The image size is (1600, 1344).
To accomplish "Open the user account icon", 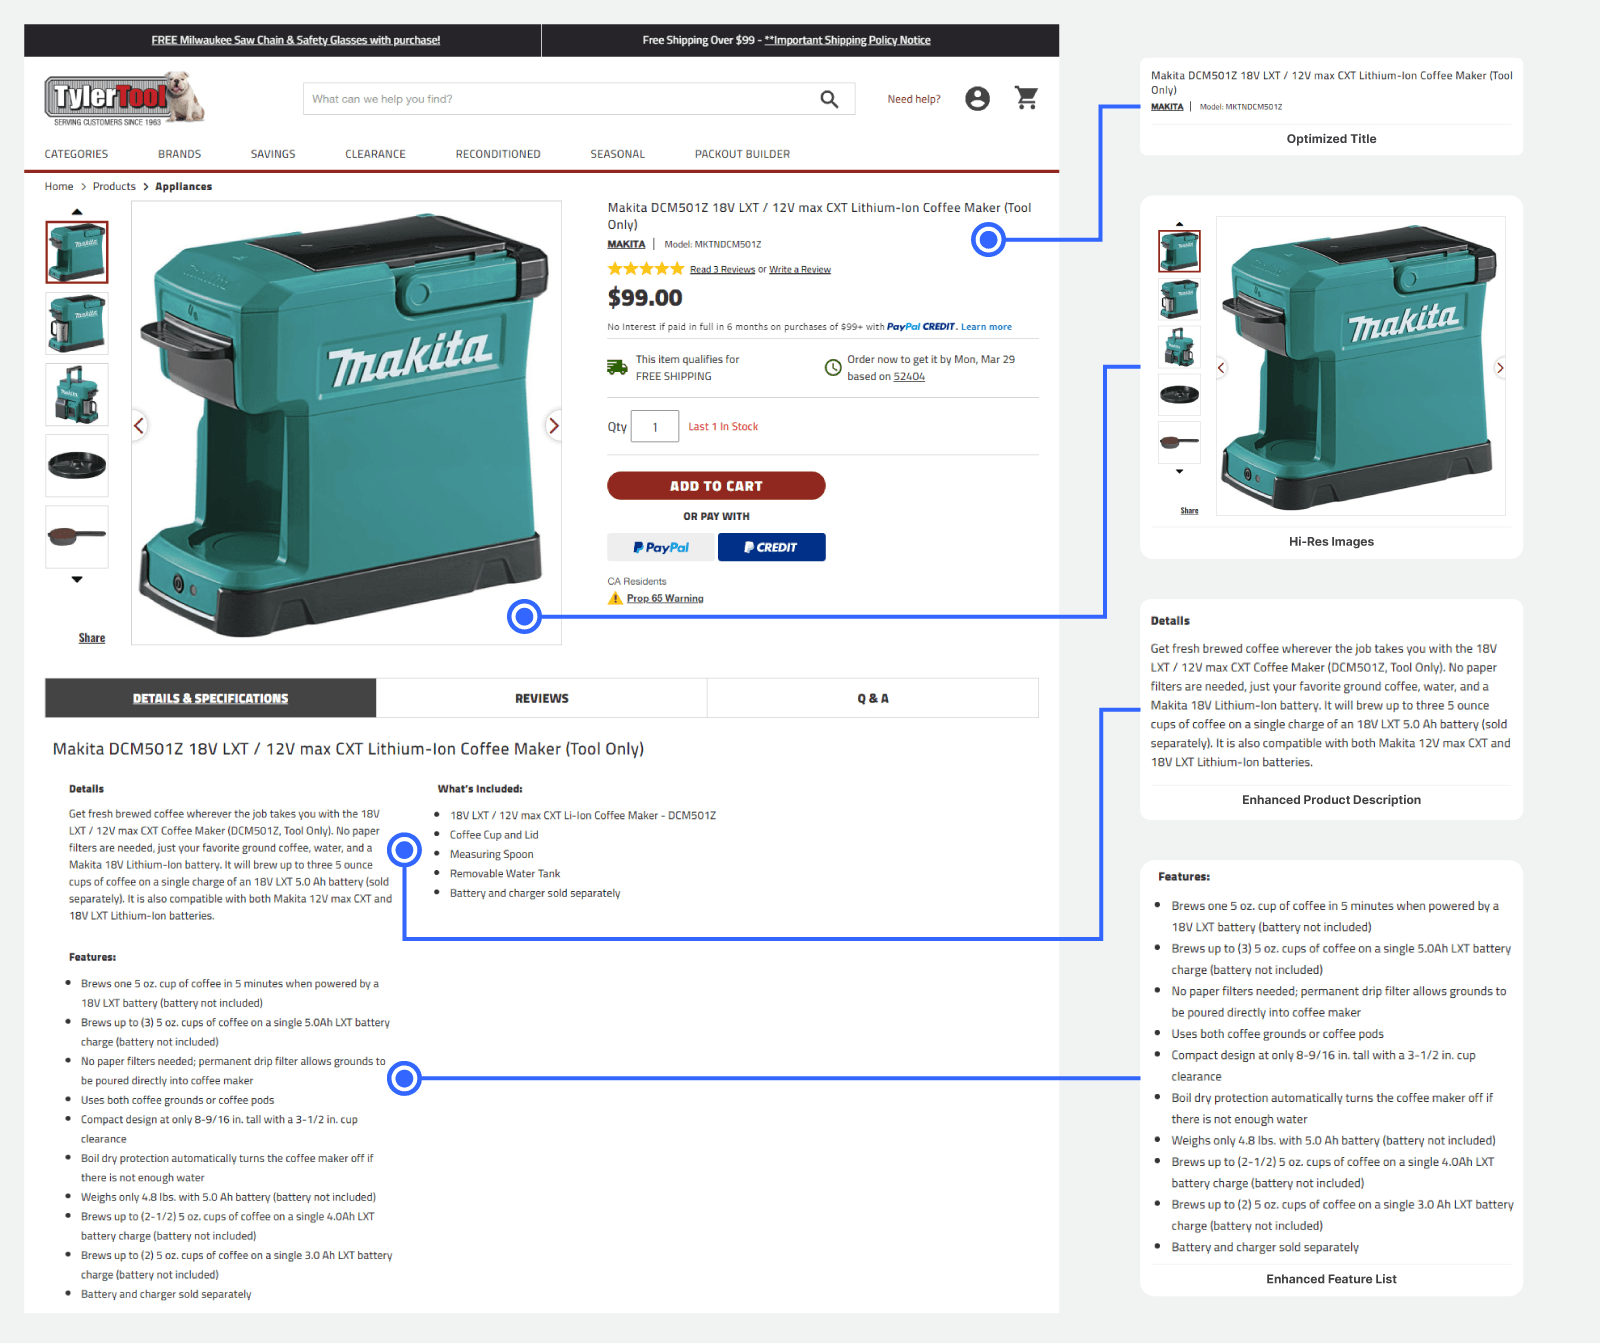I will (x=977, y=98).
